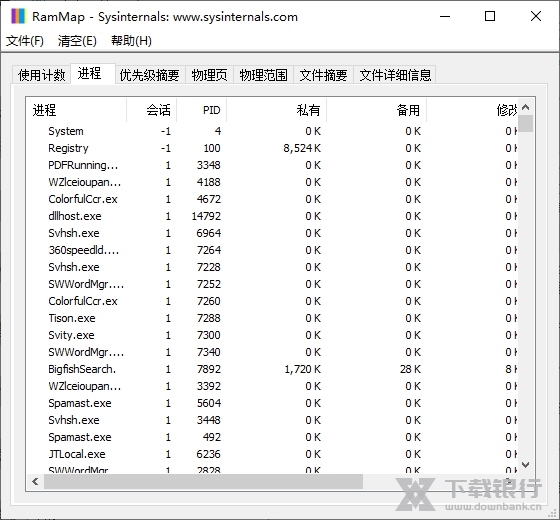Switch to the 优先级摘要 tab
Viewport: 560px width, 520px height.
coord(150,75)
